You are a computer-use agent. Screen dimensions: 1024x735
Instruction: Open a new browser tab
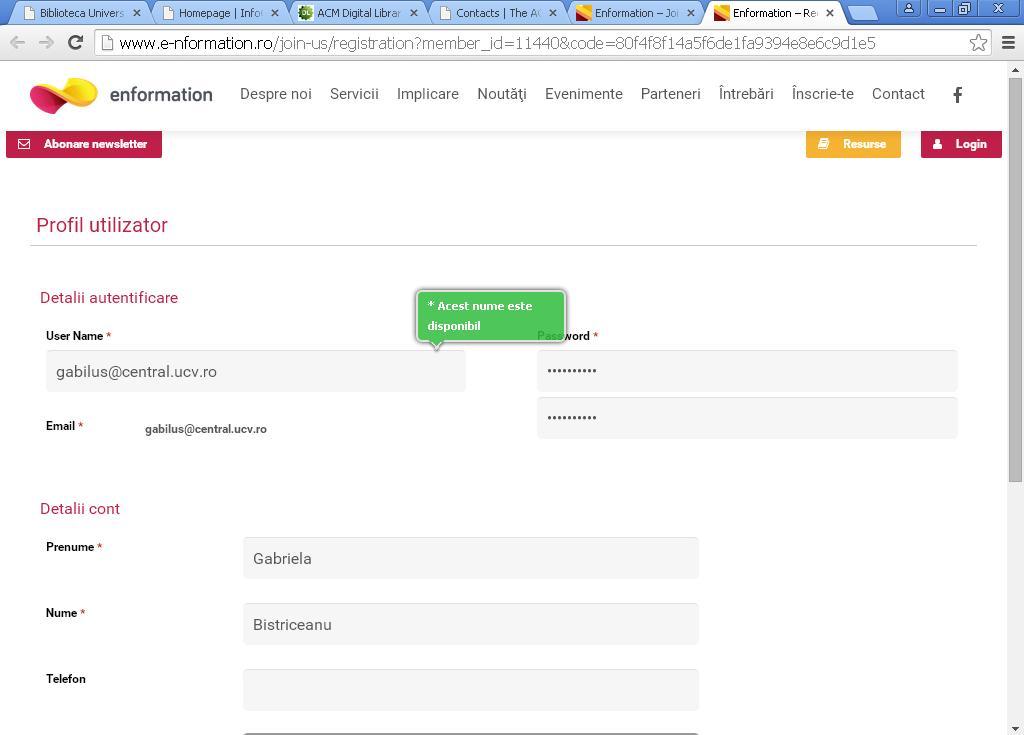(x=861, y=13)
